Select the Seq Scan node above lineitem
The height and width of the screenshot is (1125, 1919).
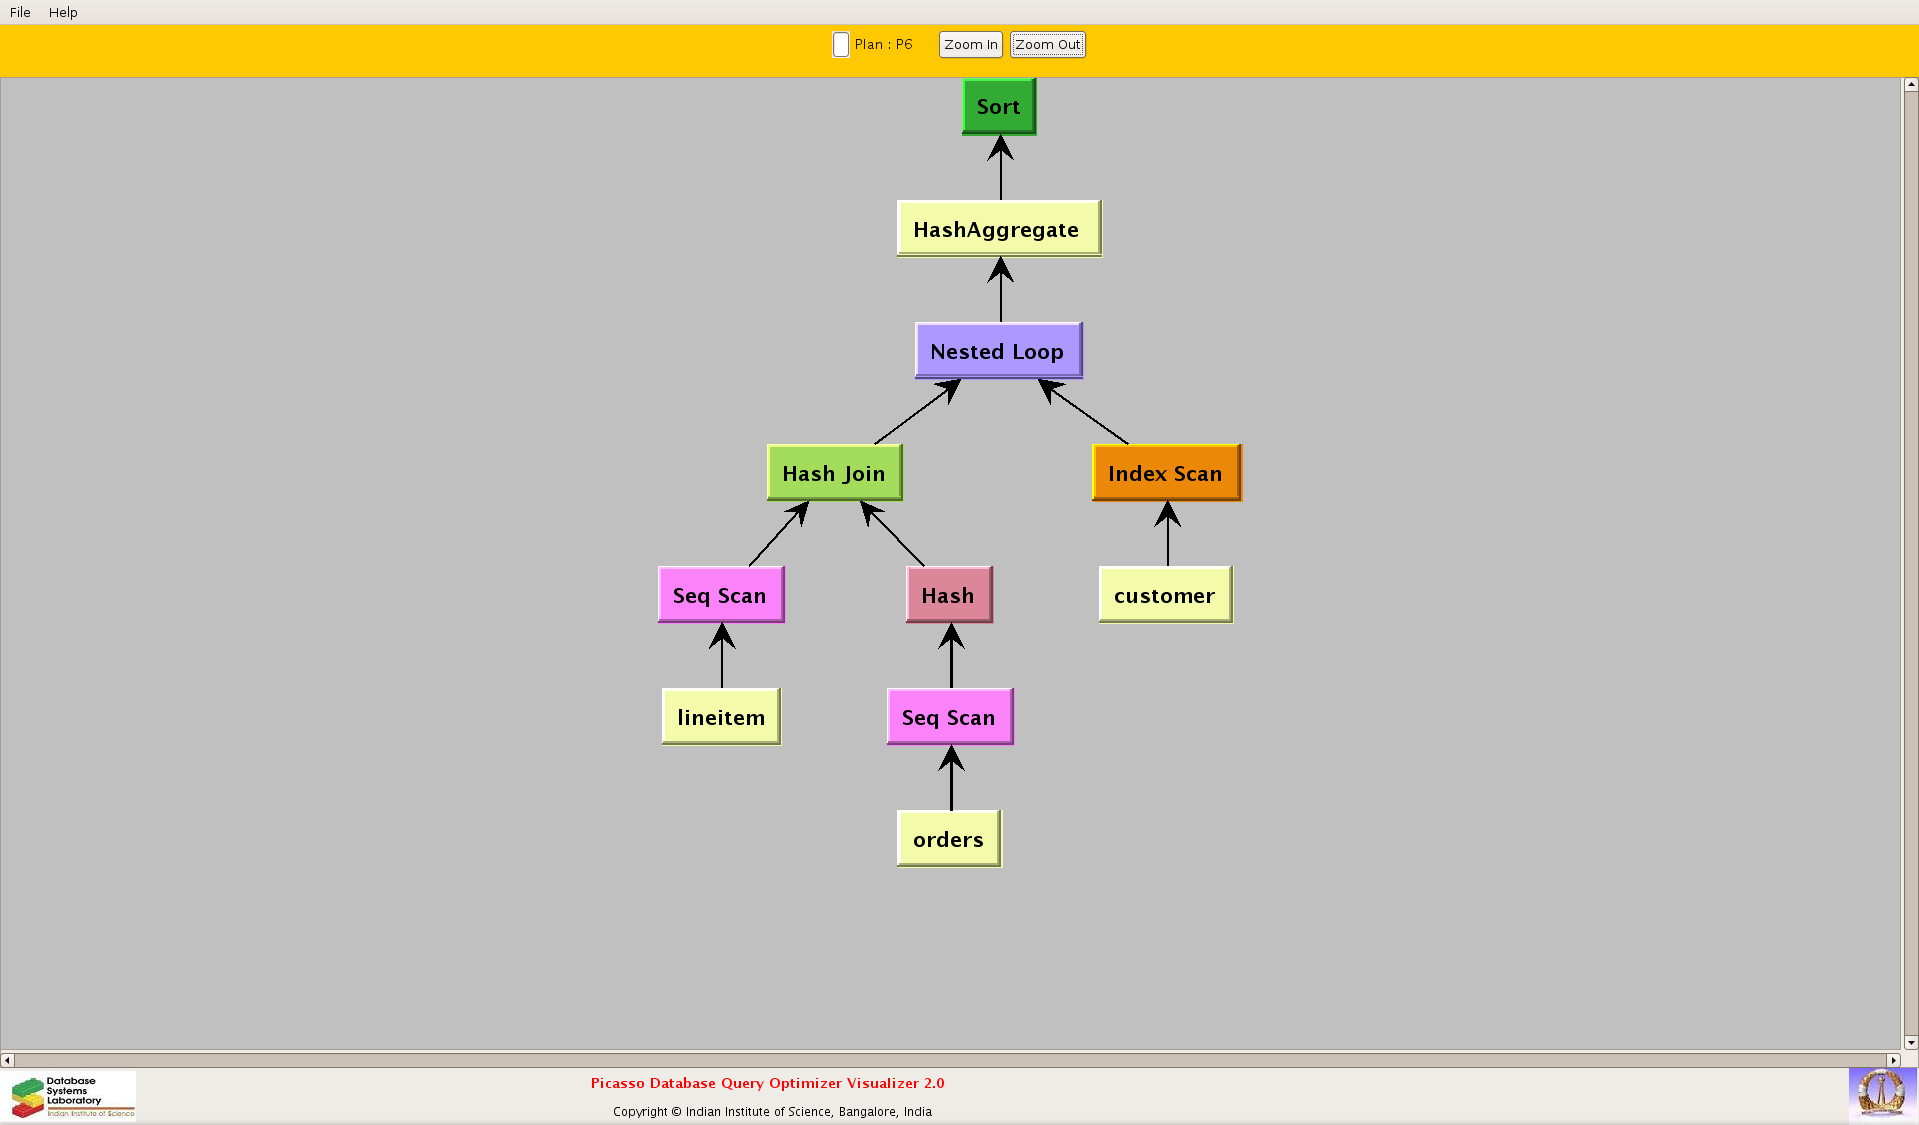click(x=720, y=595)
